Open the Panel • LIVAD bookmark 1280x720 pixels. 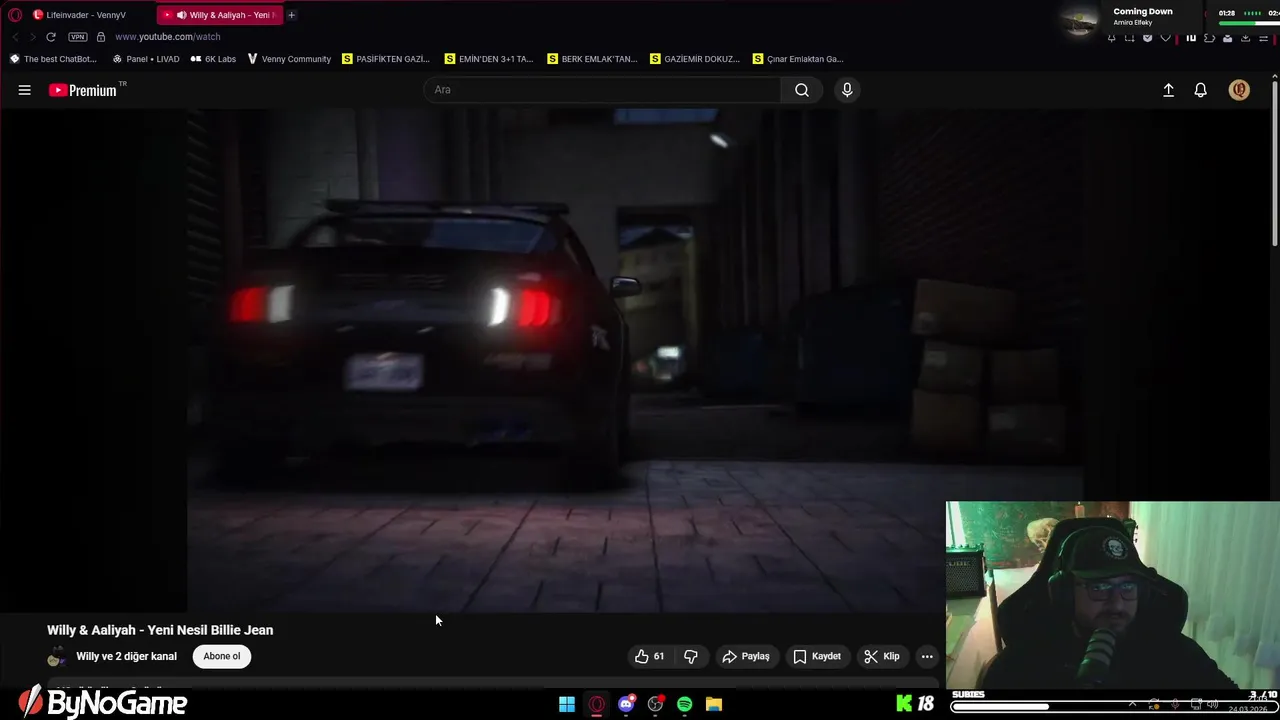[x=146, y=59]
